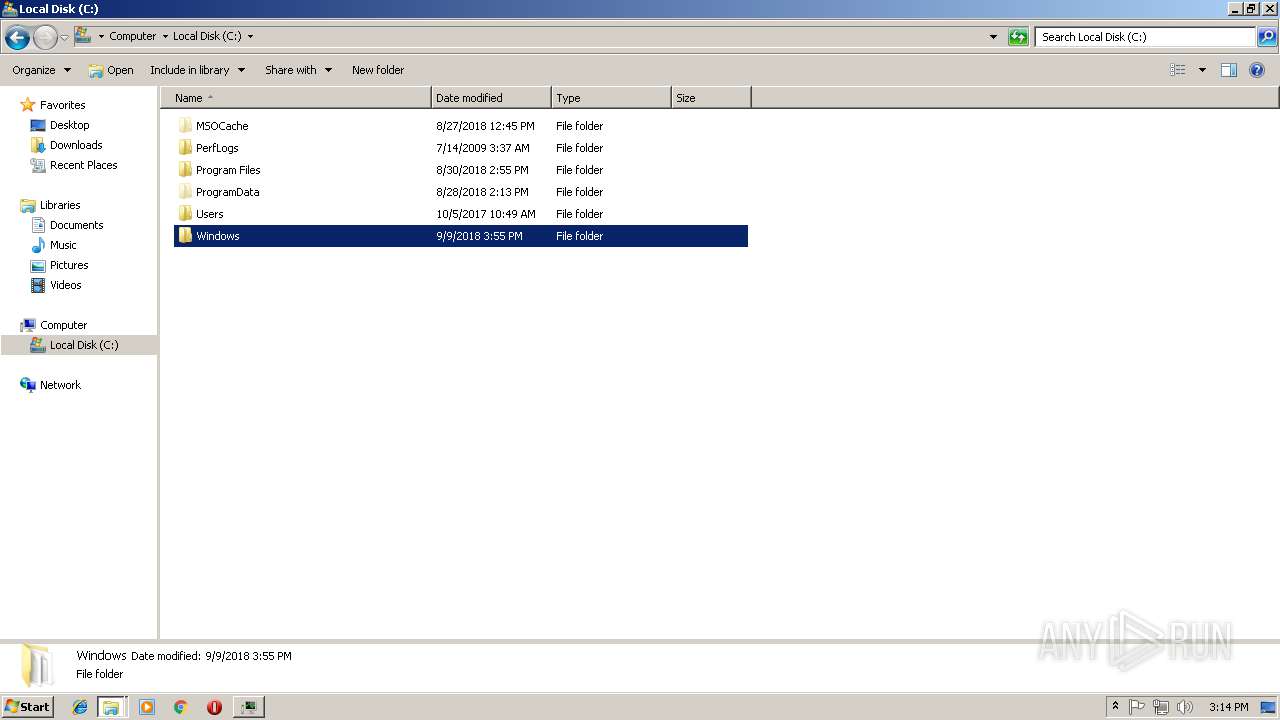
Task: Click Network in navigation pane
Action: pyautogui.click(x=60, y=385)
